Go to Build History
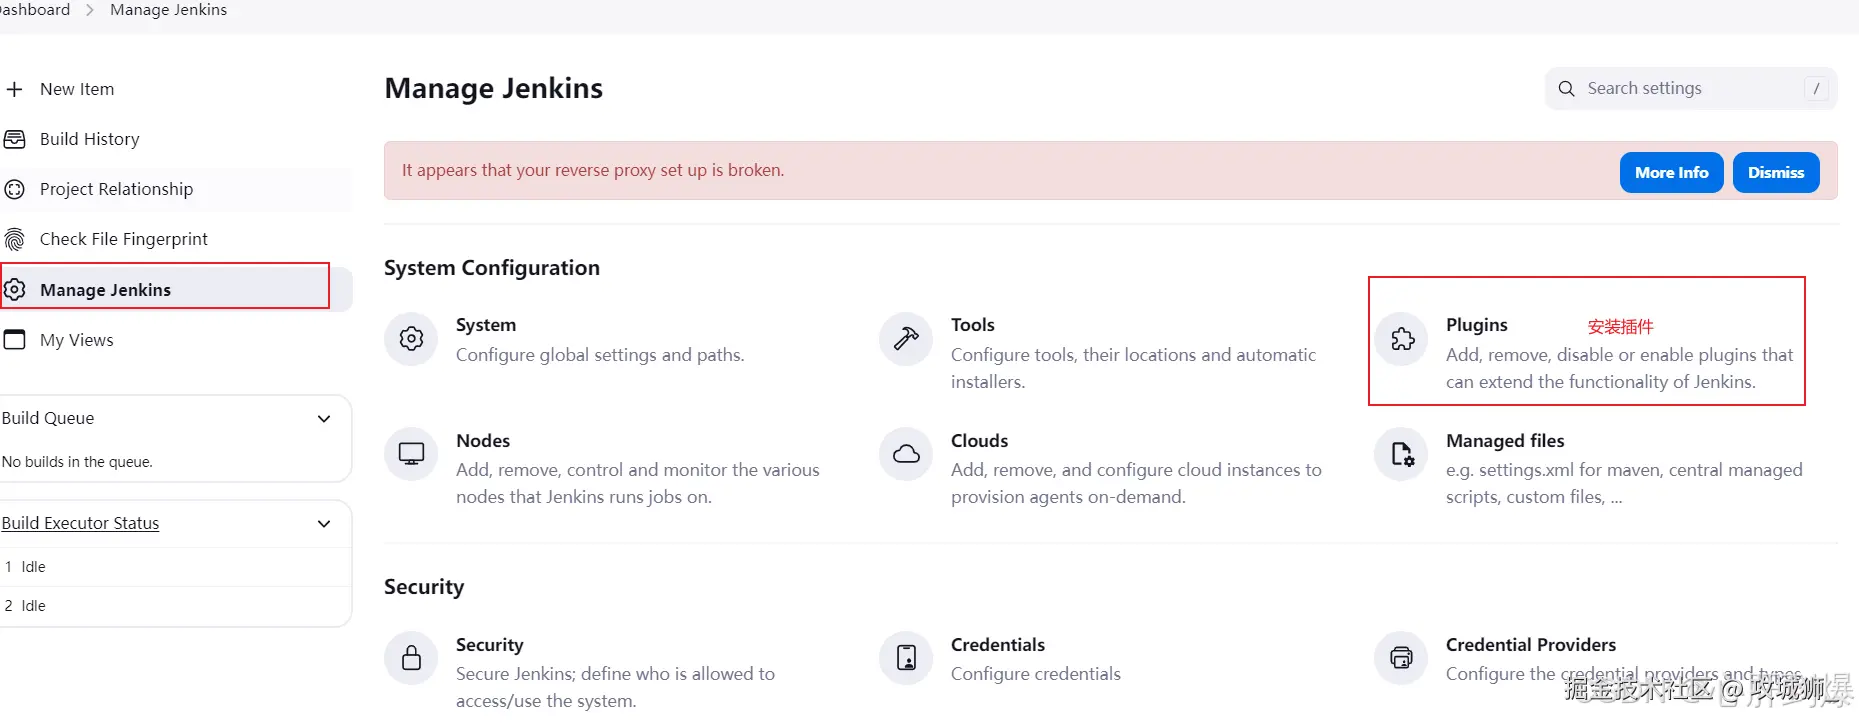Image resolution: width=1859 pixels, height=723 pixels. [89, 139]
